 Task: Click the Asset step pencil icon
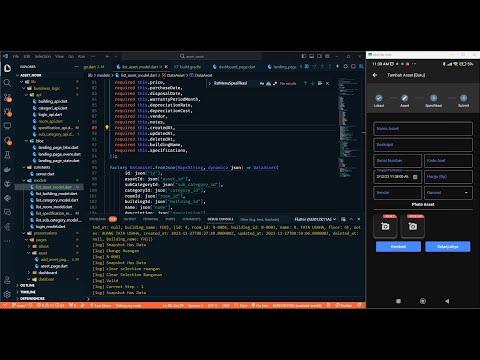point(404,98)
